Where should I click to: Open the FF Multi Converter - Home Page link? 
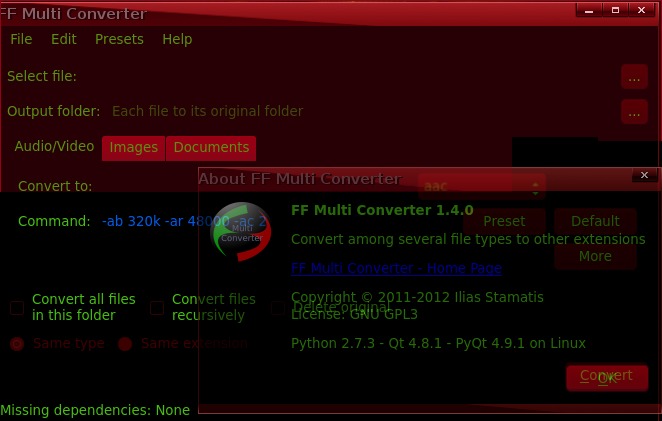click(396, 268)
